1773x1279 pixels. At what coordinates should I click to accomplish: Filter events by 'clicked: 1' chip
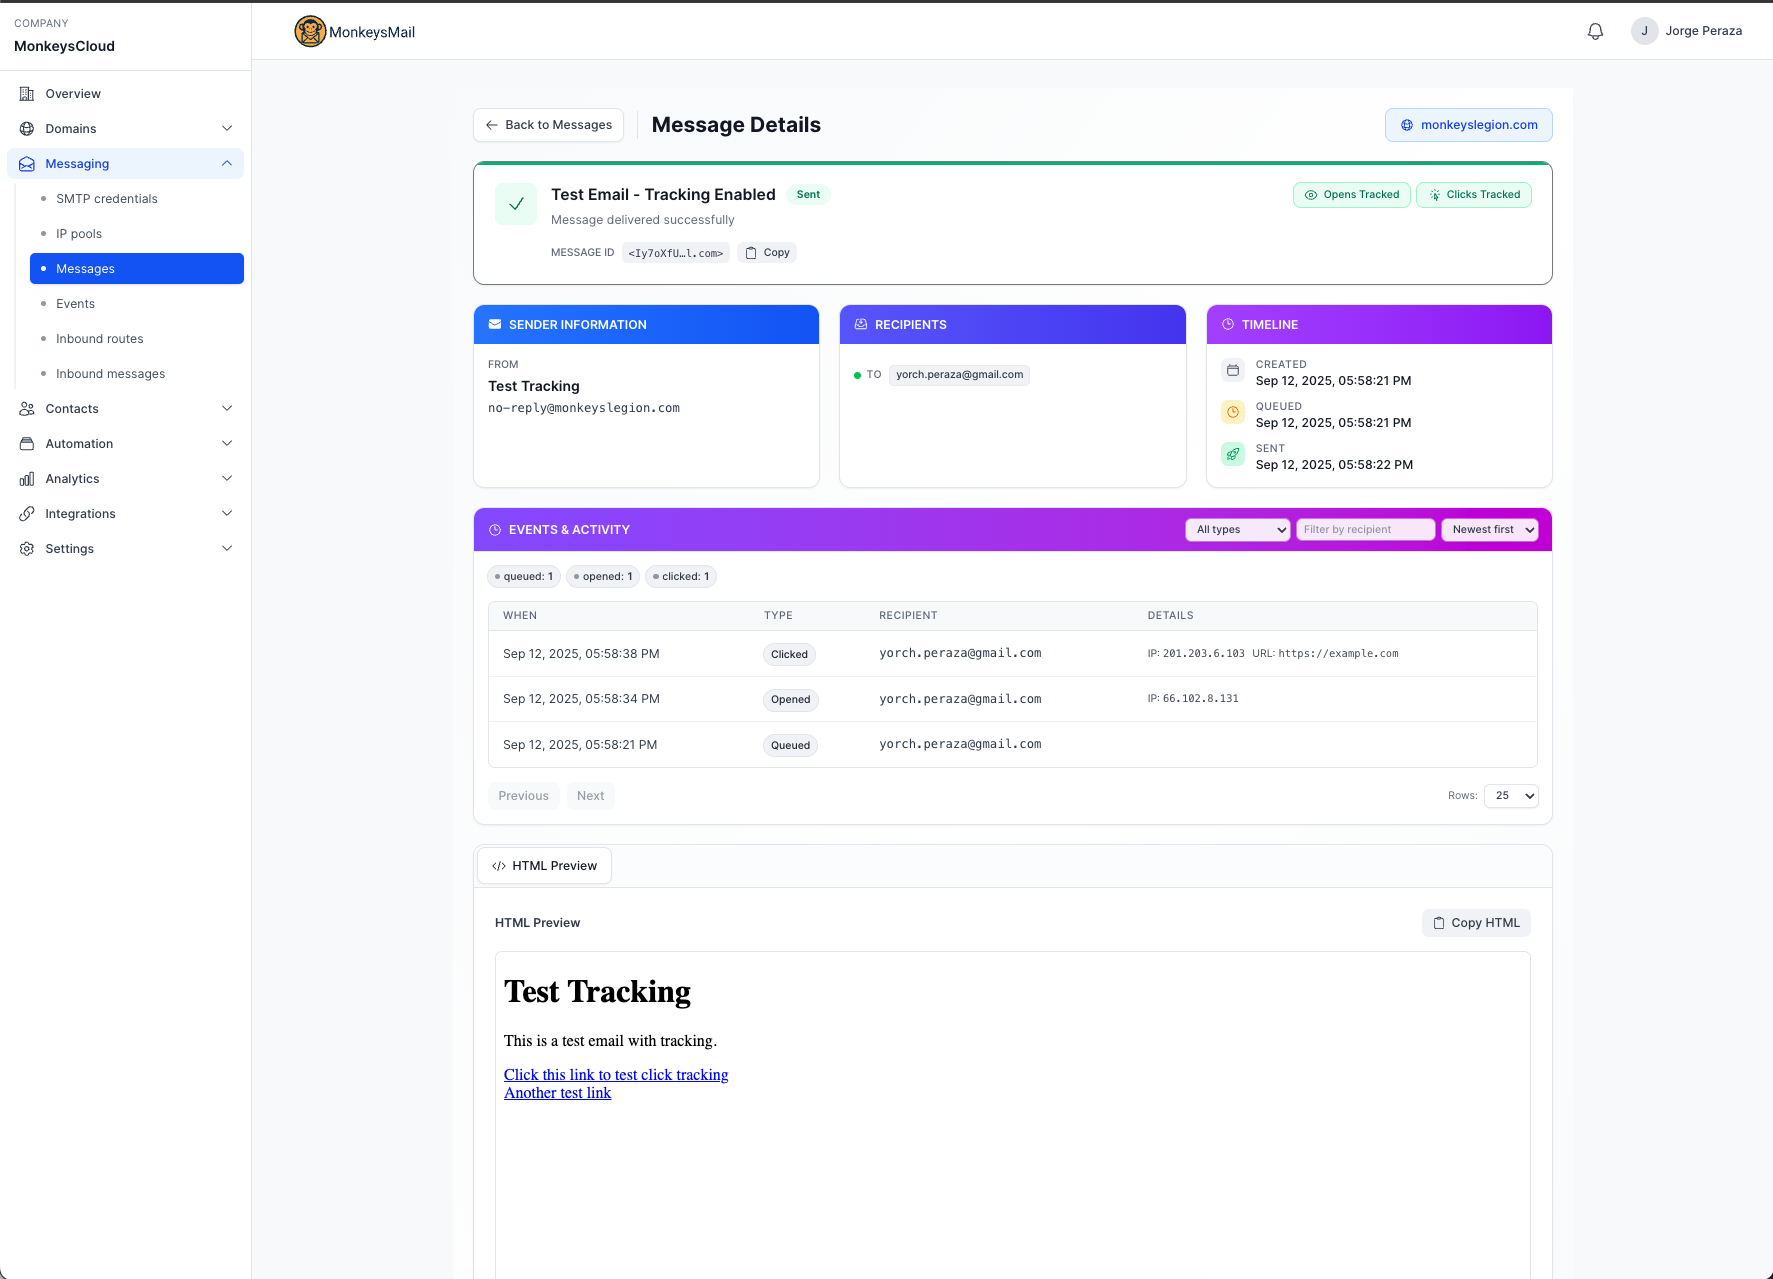click(681, 577)
